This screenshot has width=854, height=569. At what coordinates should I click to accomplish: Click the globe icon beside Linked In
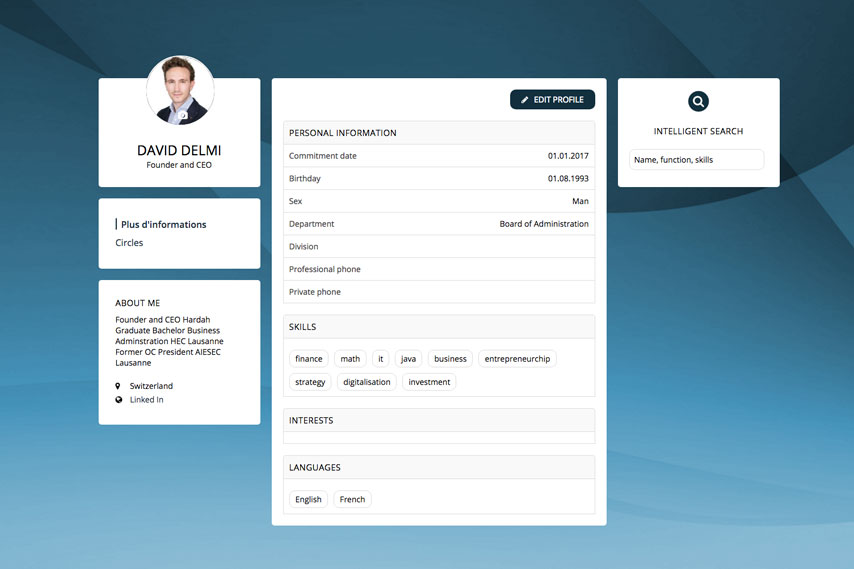(119, 400)
